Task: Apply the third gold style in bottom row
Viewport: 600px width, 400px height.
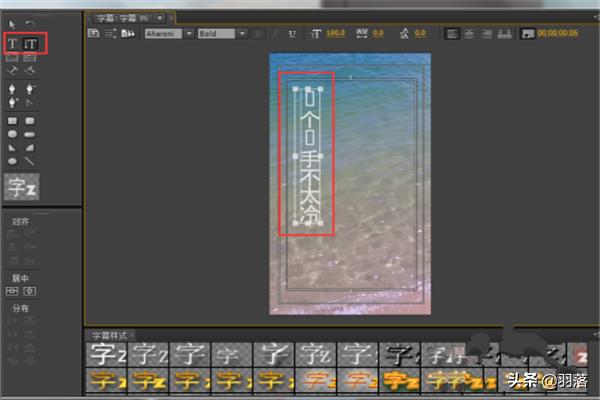Action: tap(190, 380)
